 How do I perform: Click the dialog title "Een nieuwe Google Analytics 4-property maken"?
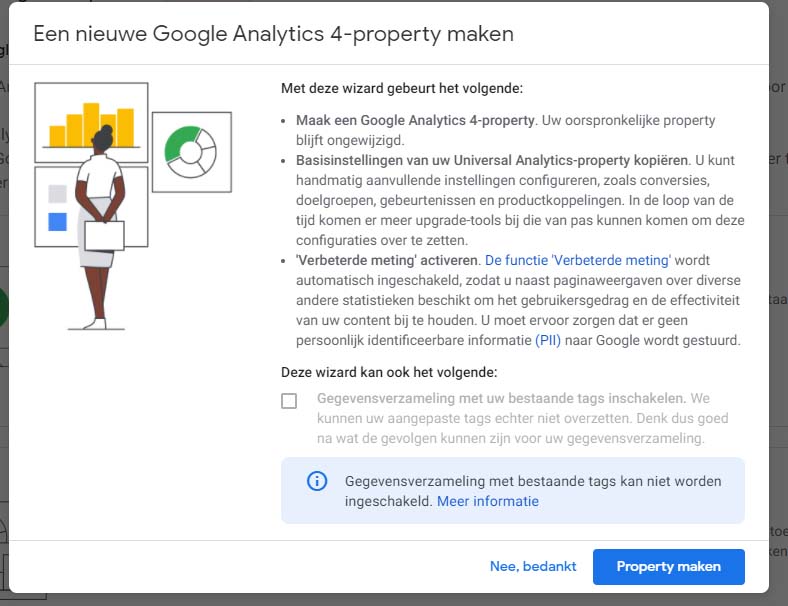point(273,34)
